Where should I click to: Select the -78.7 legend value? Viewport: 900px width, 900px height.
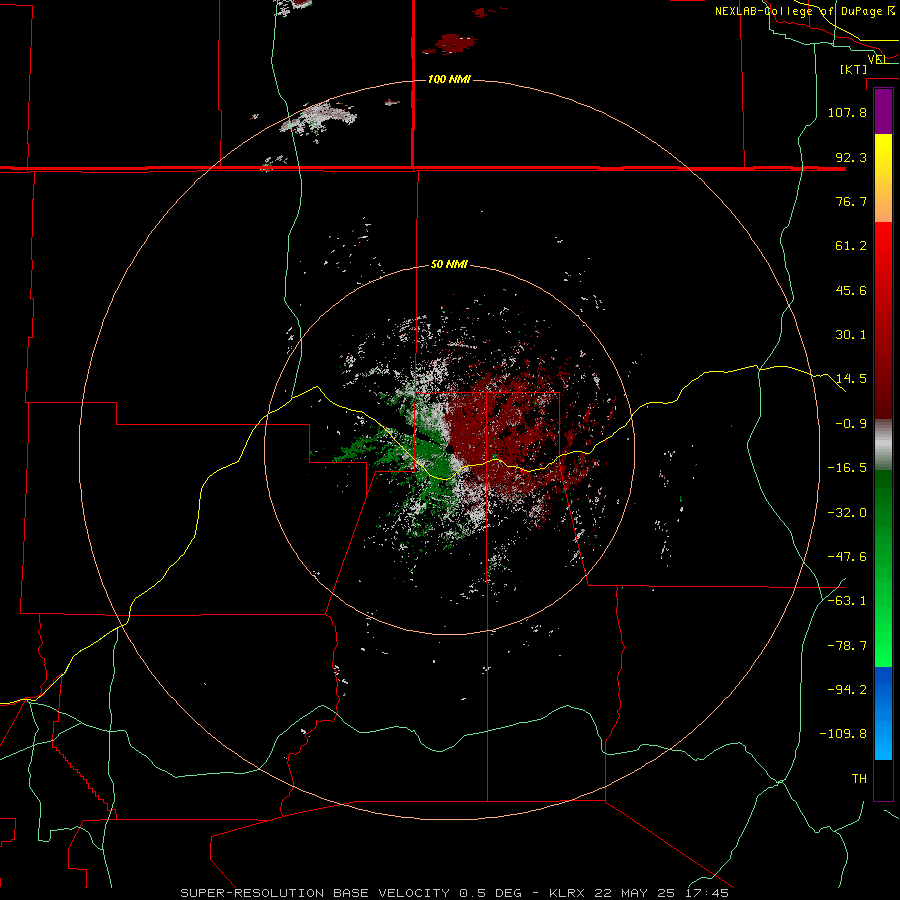[847, 646]
